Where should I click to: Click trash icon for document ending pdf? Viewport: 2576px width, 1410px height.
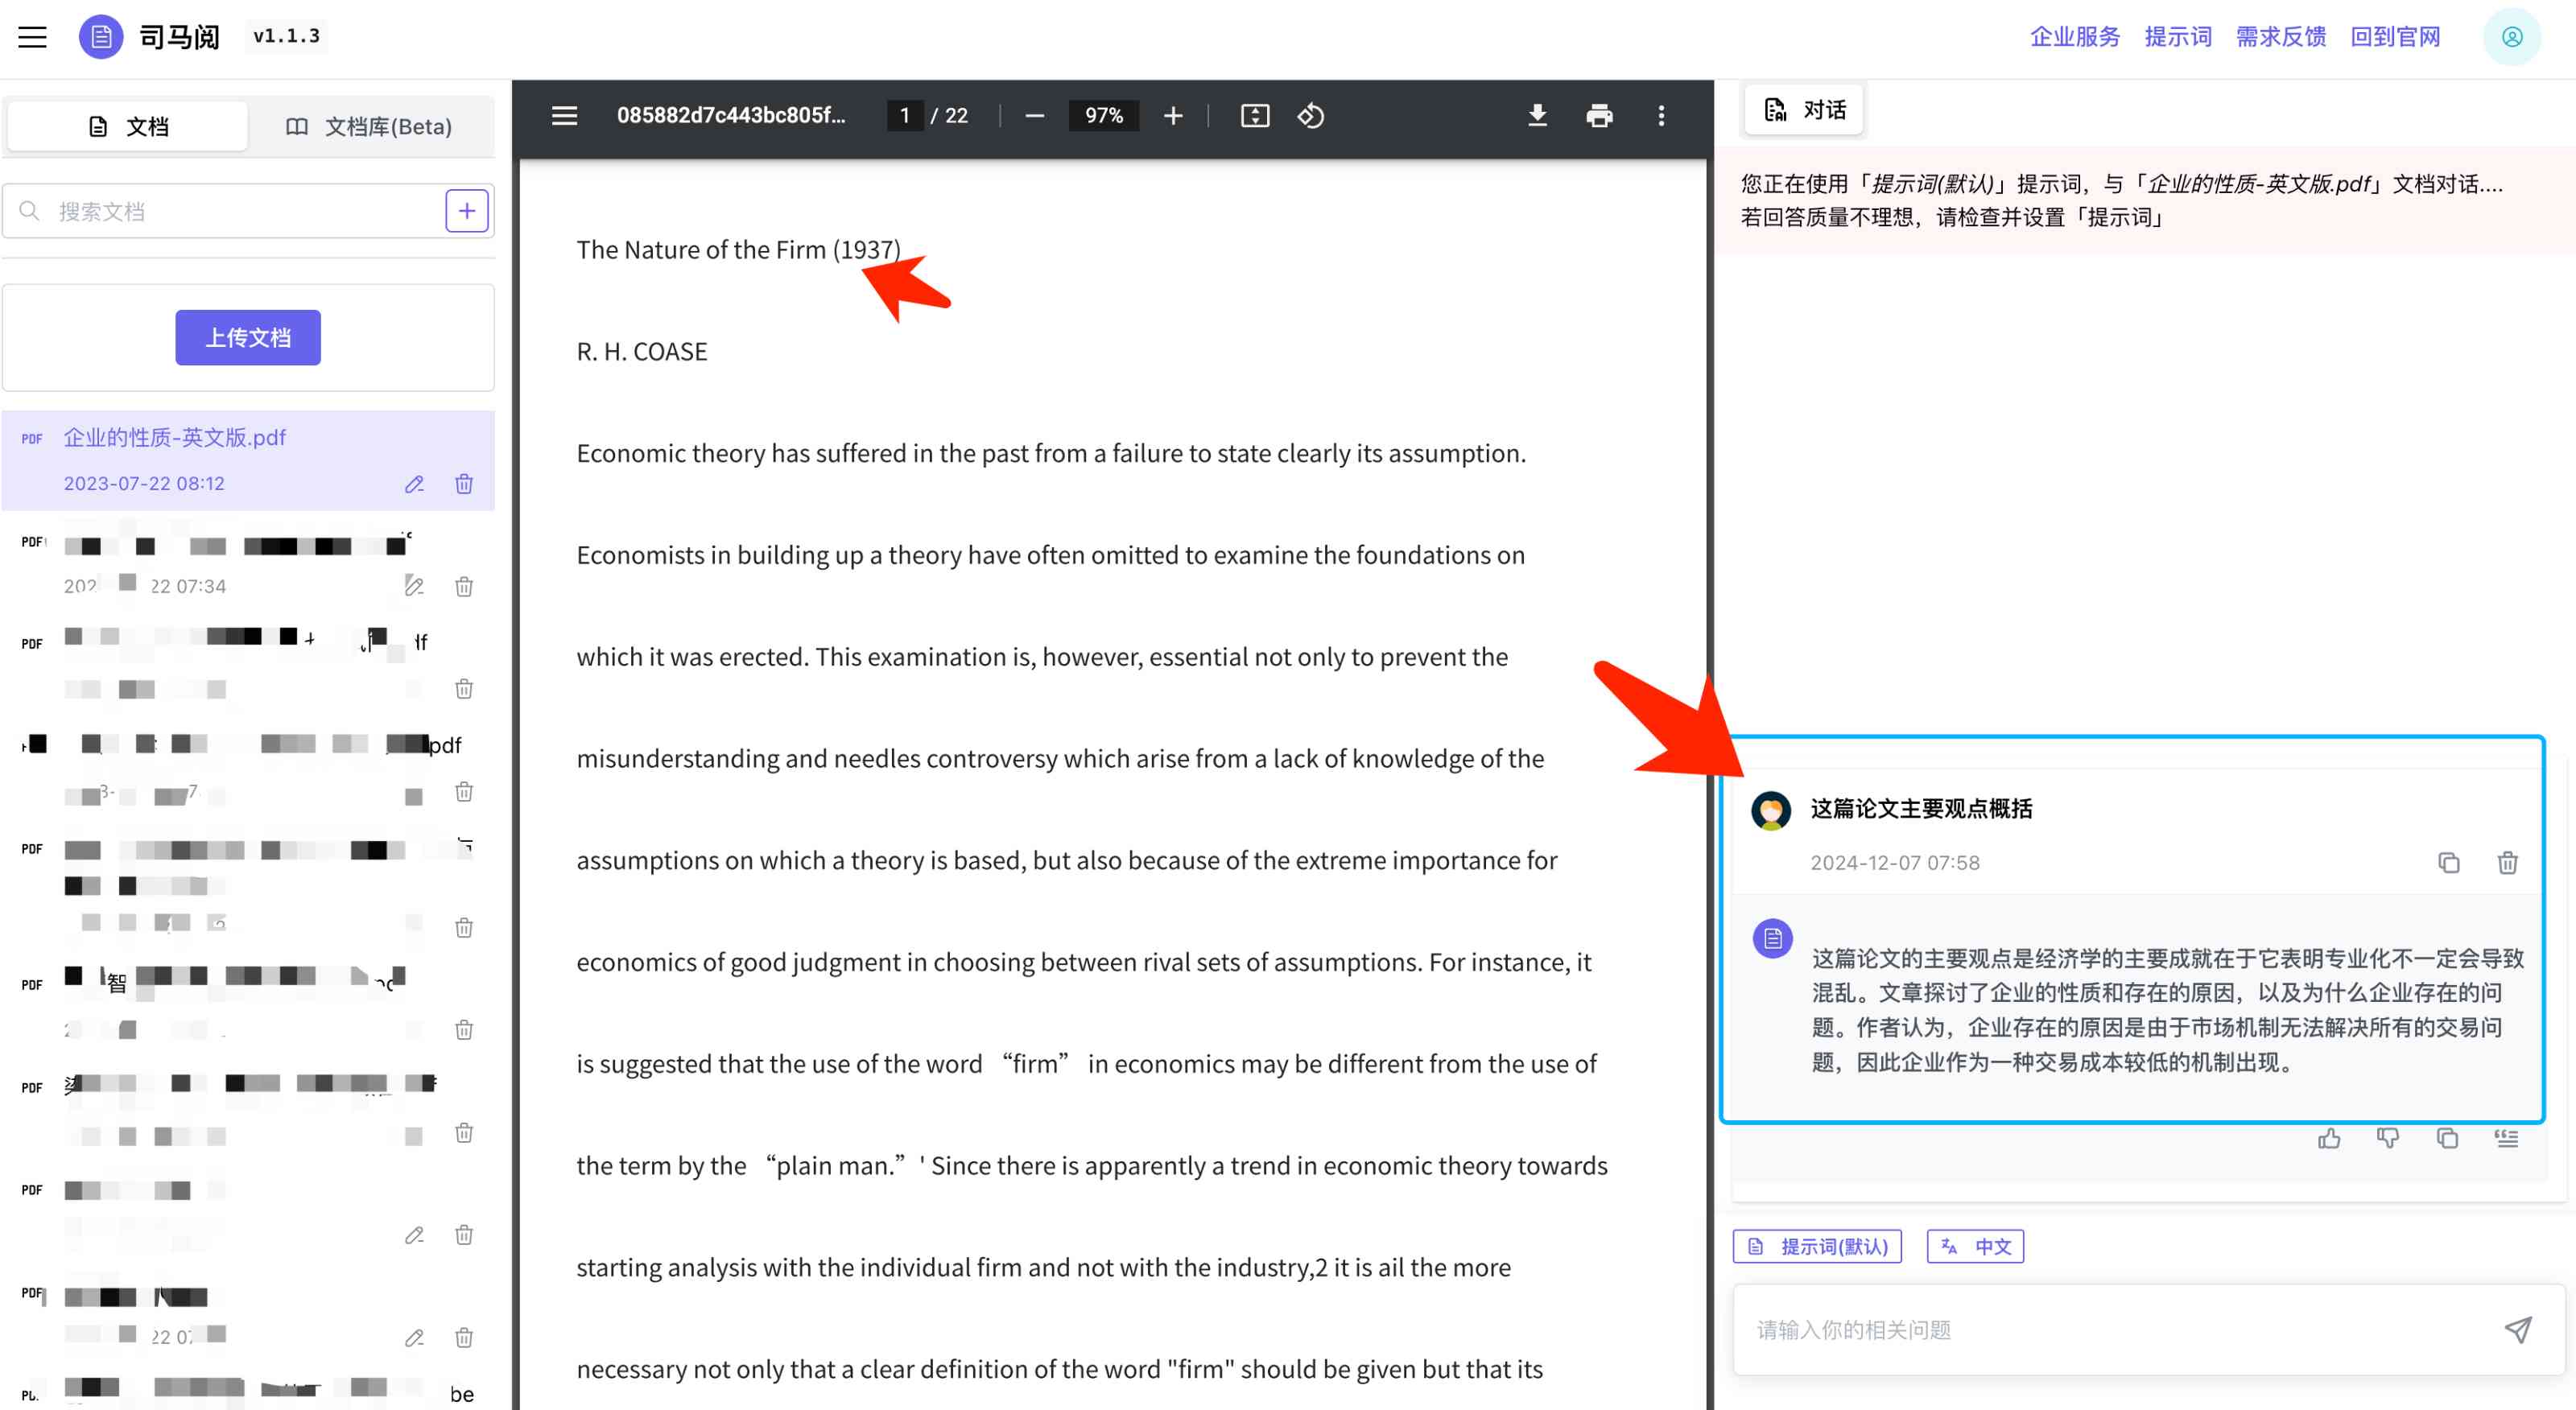coord(464,792)
